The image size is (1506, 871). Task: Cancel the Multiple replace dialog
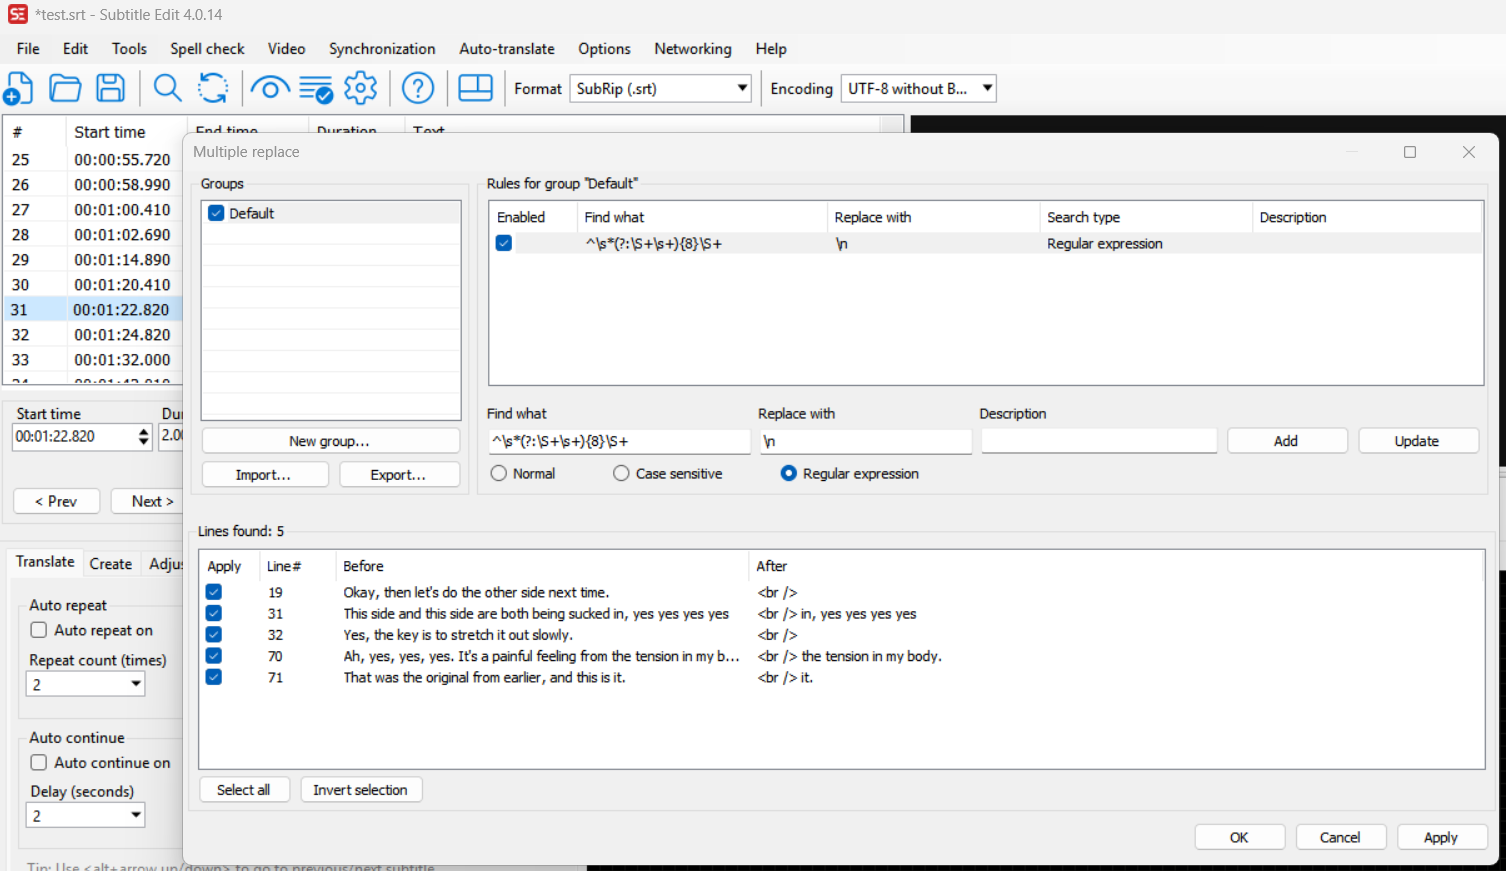click(1341, 838)
